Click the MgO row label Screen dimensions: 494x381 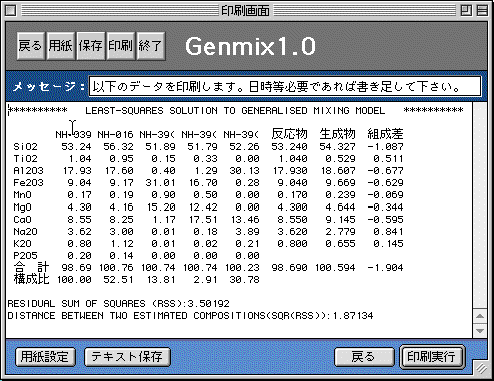click(22, 207)
